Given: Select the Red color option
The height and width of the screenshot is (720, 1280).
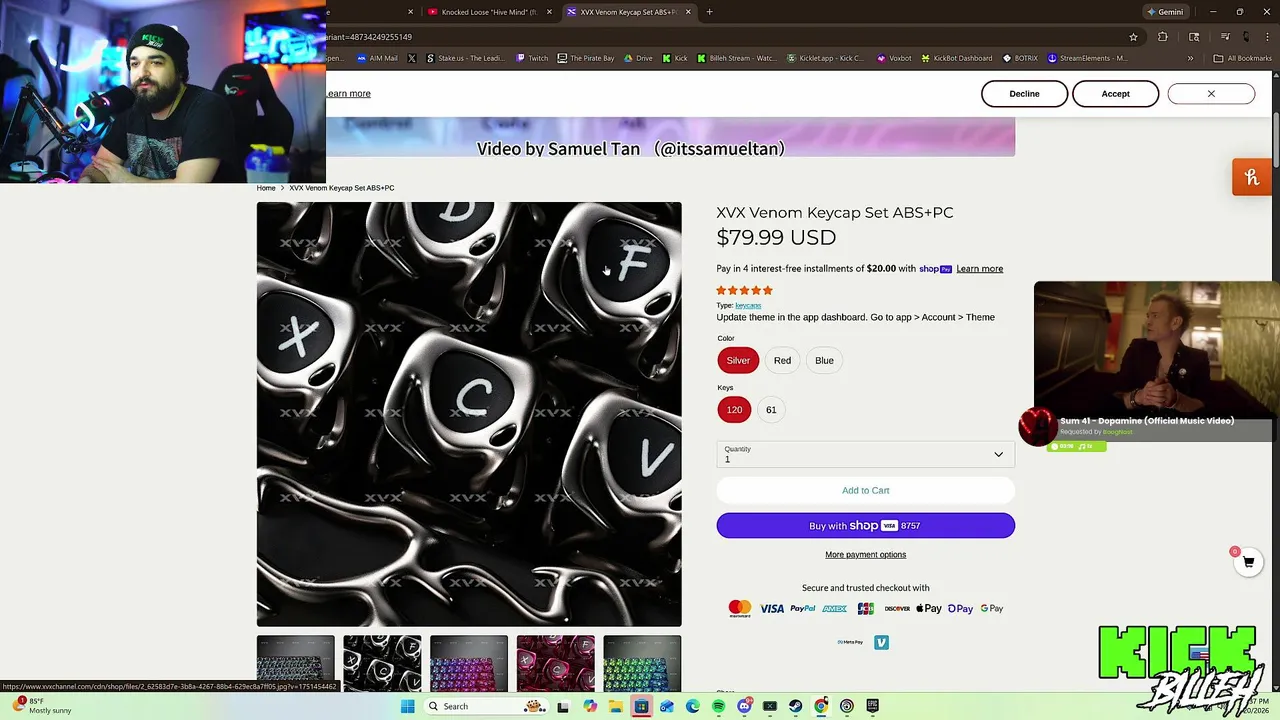Looking at the screenshot, I should pyautogui.click(x=782, y=360).
